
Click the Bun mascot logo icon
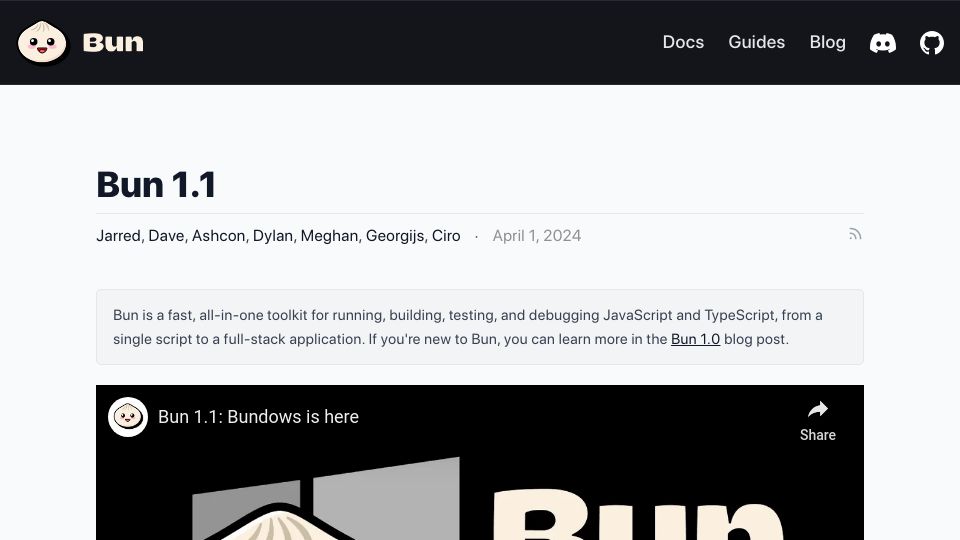[x=42, y=42]
